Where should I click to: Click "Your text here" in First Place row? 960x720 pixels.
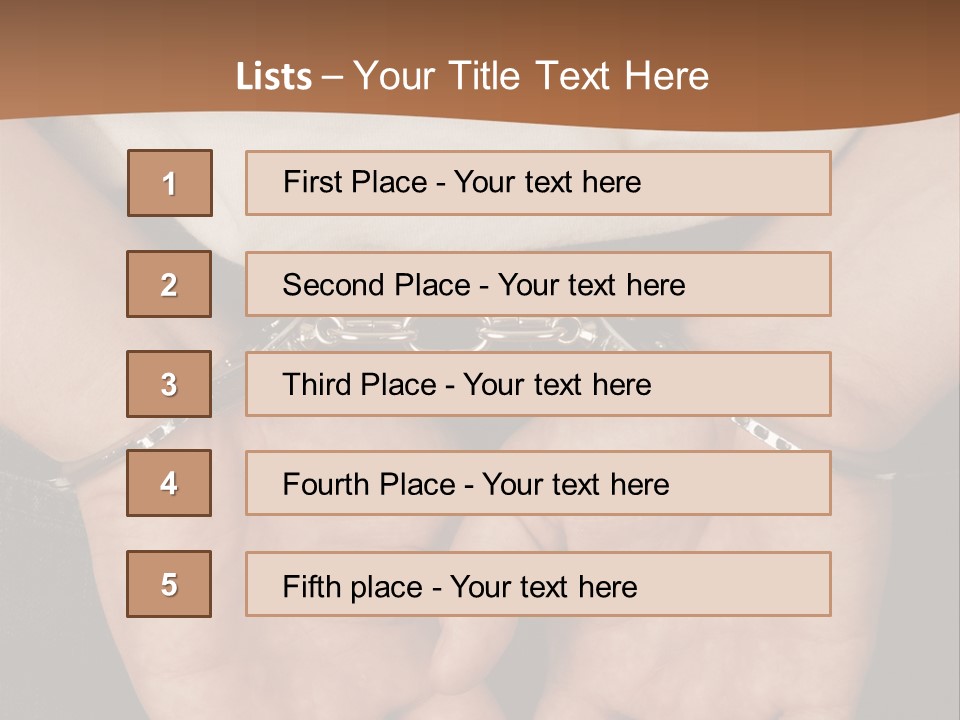coord(547,182)
